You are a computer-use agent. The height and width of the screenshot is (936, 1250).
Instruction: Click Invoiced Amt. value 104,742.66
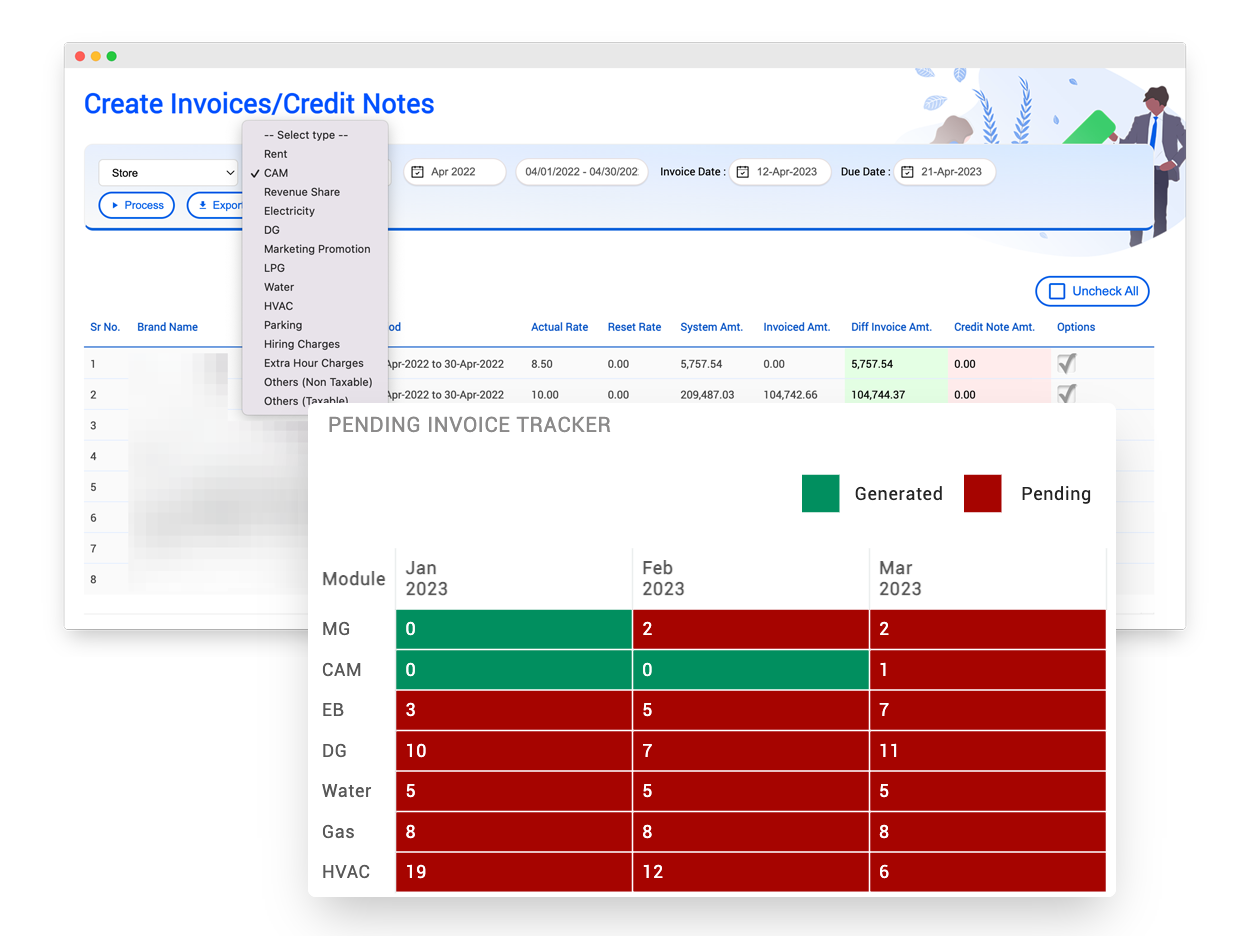click(x=790, y=395)
